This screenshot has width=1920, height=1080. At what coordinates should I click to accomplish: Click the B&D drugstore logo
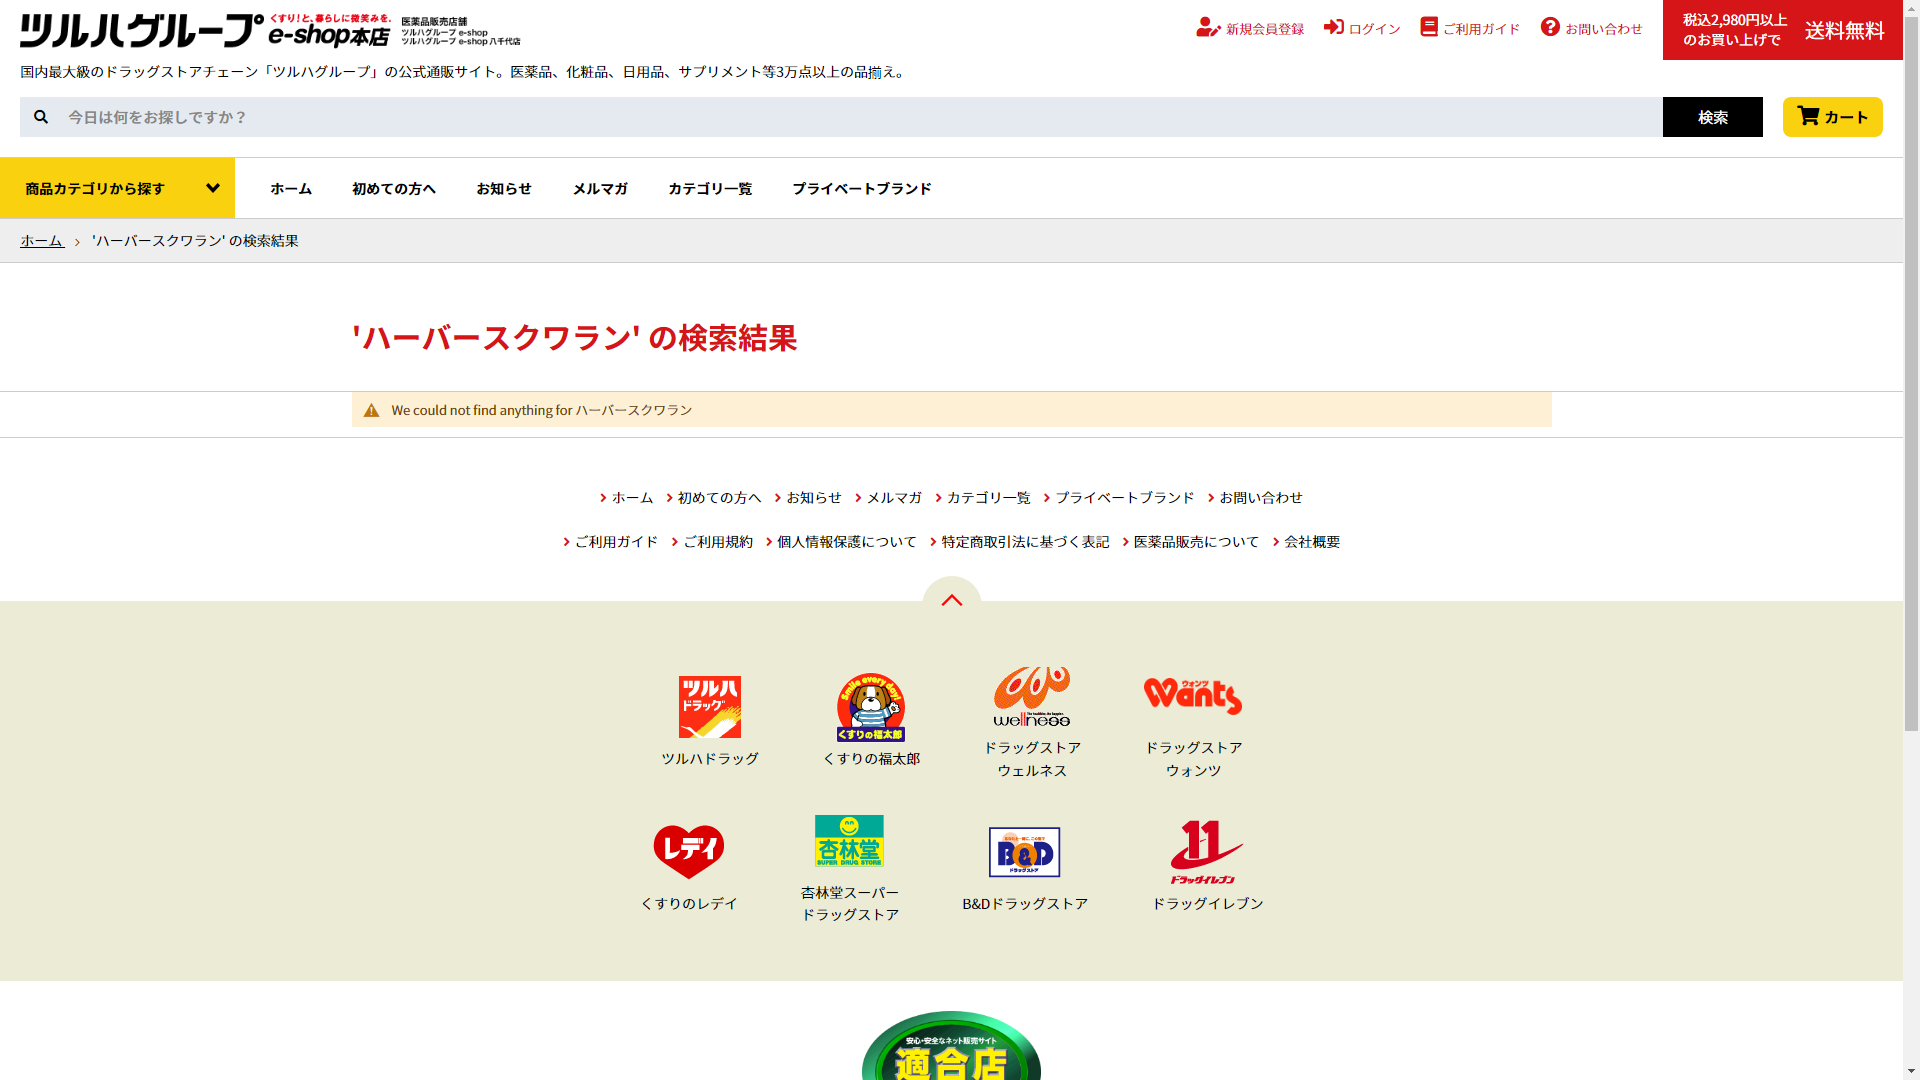(1024, 852)
